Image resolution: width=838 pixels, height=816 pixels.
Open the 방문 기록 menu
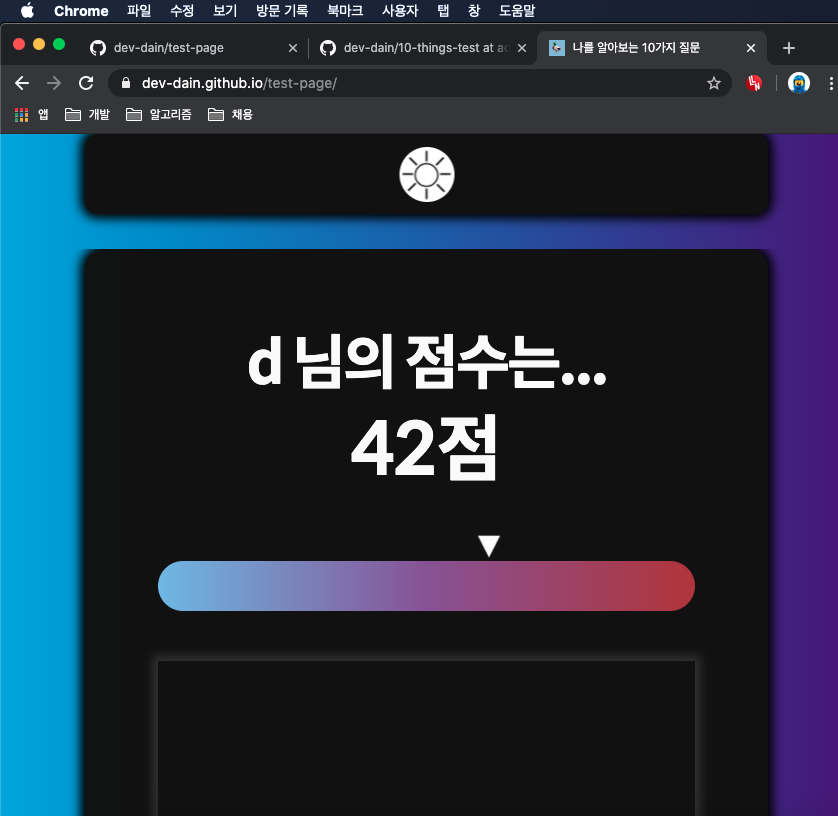pos(282,11)
